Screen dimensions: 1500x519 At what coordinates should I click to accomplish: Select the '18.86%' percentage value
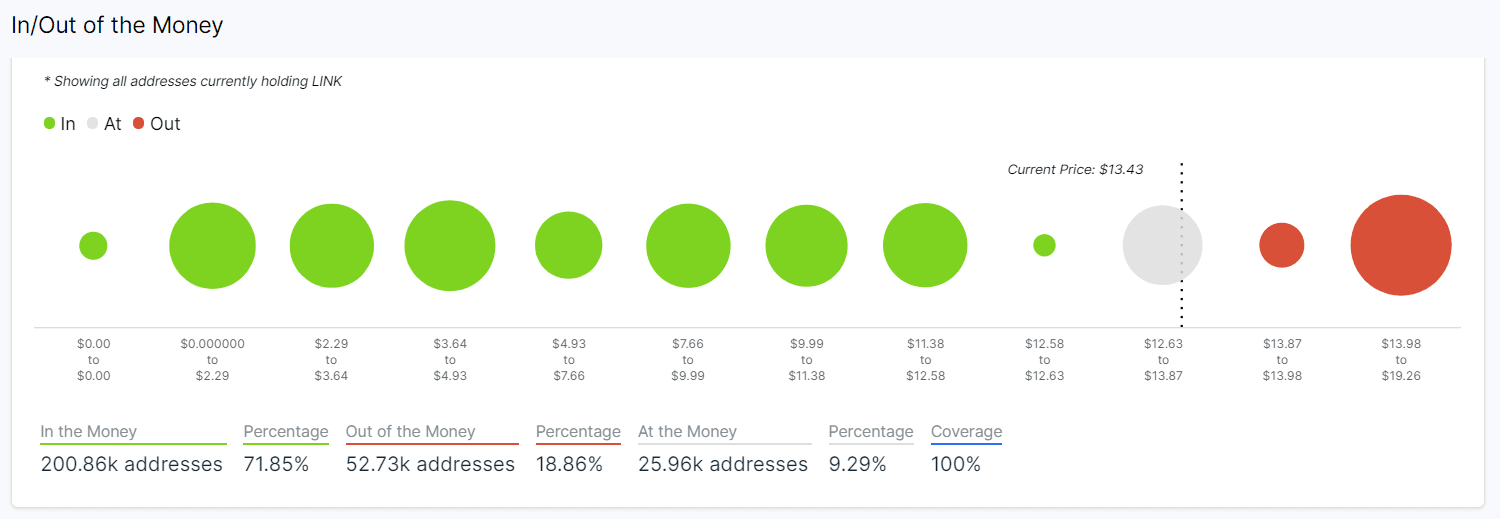[x=570, y=464]
